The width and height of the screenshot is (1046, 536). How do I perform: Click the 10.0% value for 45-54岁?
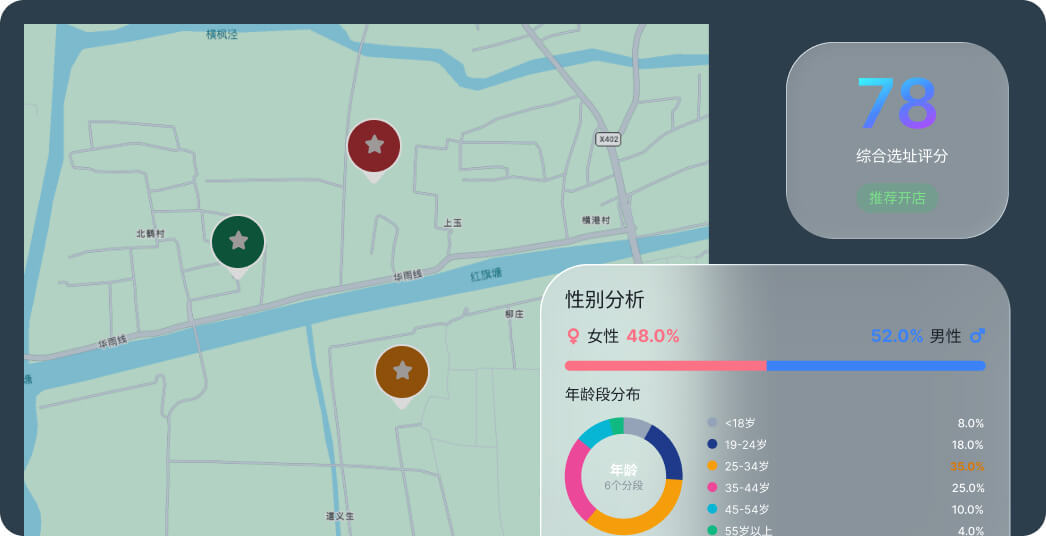pos(968,509)
